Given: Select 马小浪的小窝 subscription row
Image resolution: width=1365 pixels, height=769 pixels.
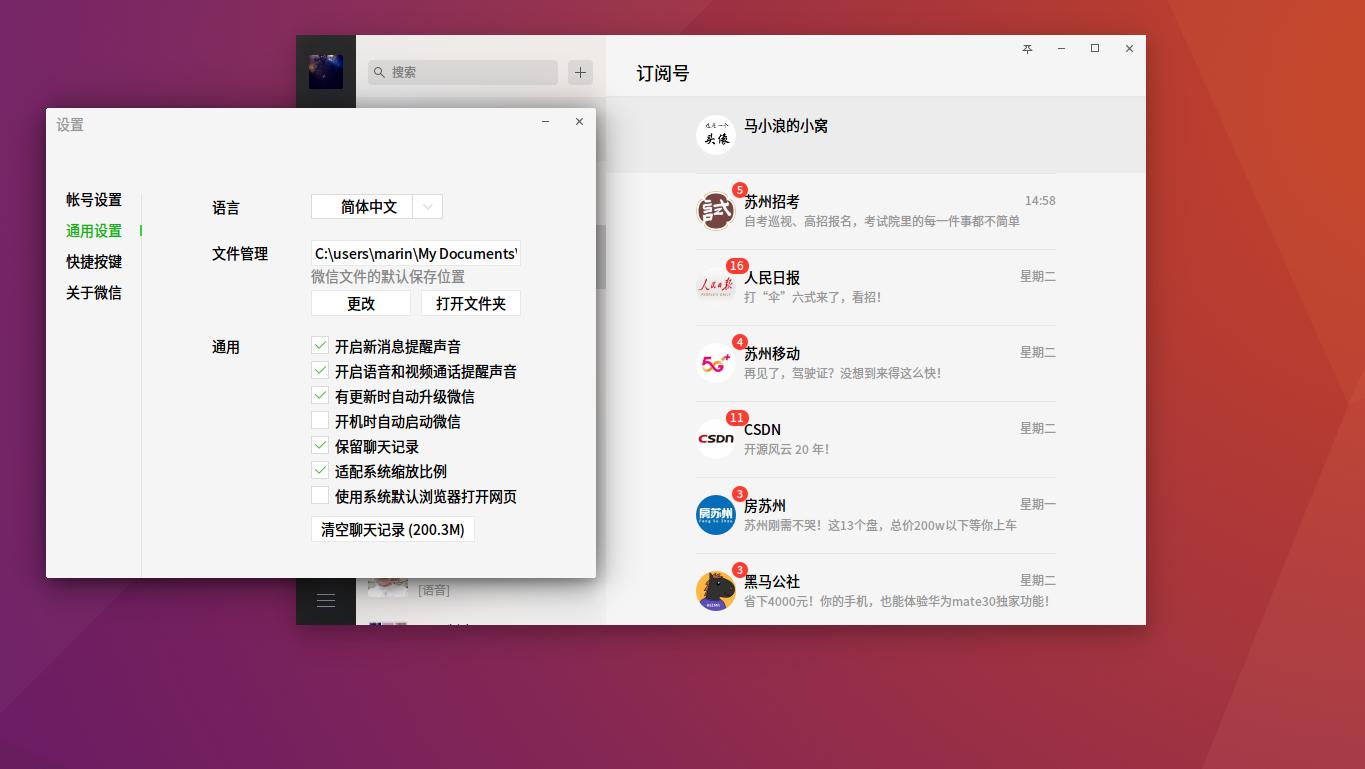Looking at the screenshot, I should click(876, 135).
